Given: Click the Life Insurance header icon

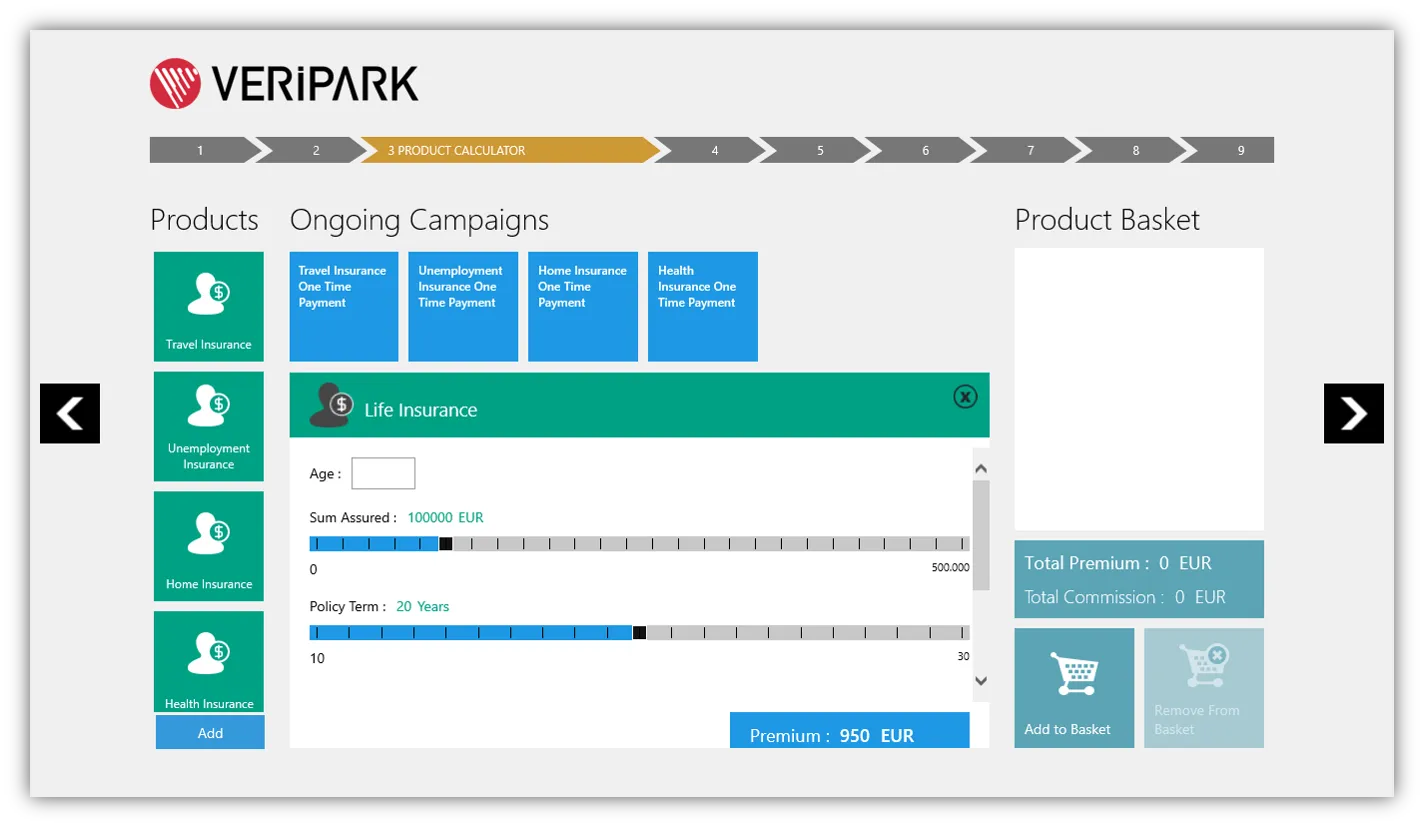Looking at the screenshot, I should pos(331,405).
